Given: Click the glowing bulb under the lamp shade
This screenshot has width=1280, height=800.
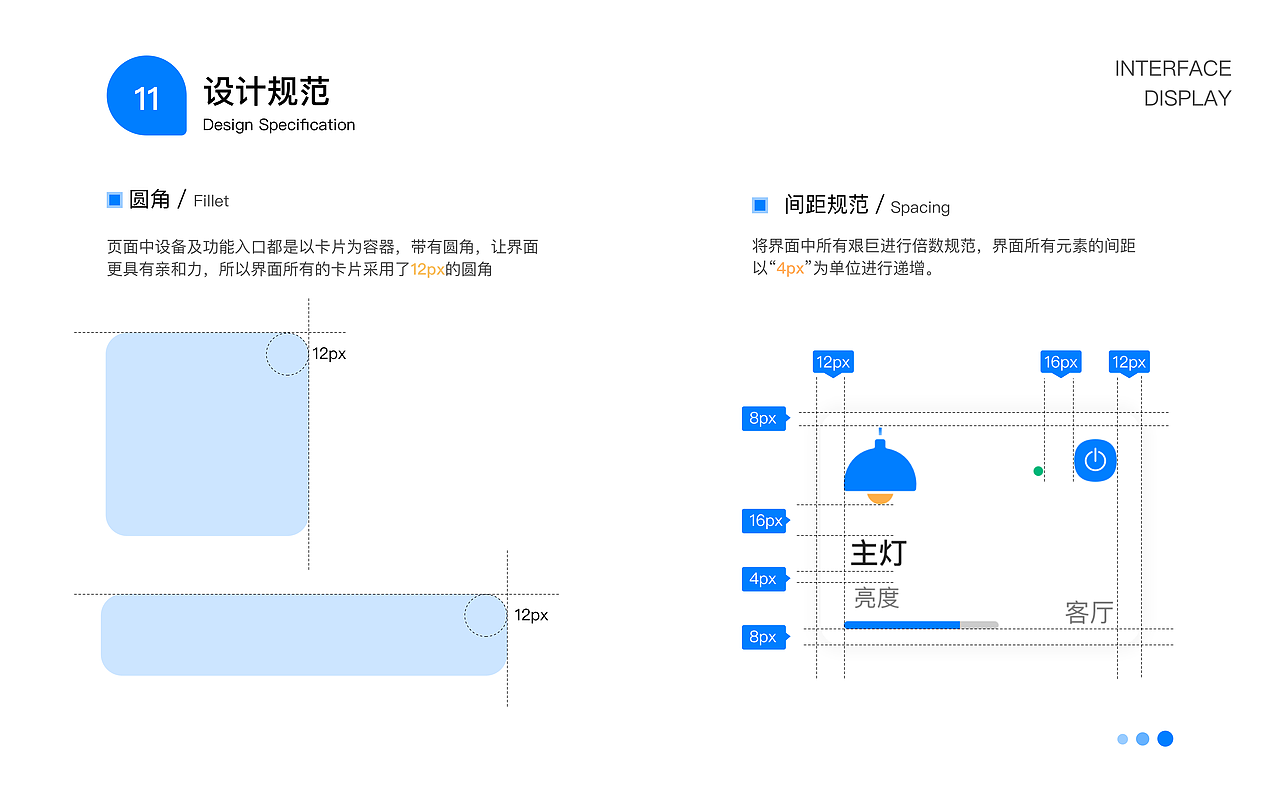Looking at the screenshot, I should (880, 497).
